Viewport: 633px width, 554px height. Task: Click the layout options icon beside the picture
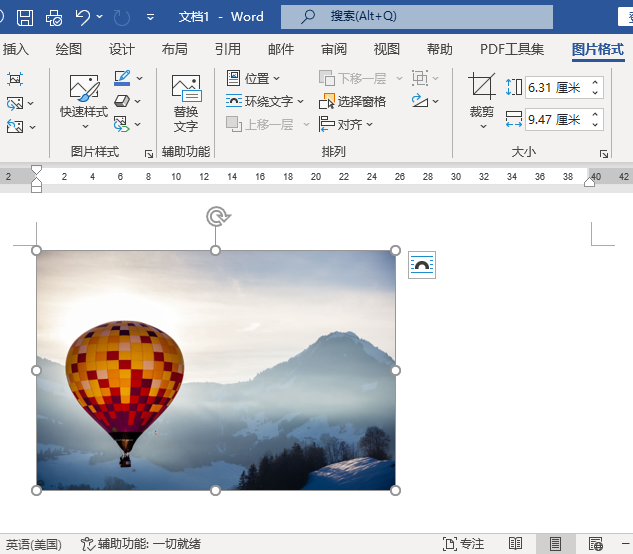coord(422,265)
